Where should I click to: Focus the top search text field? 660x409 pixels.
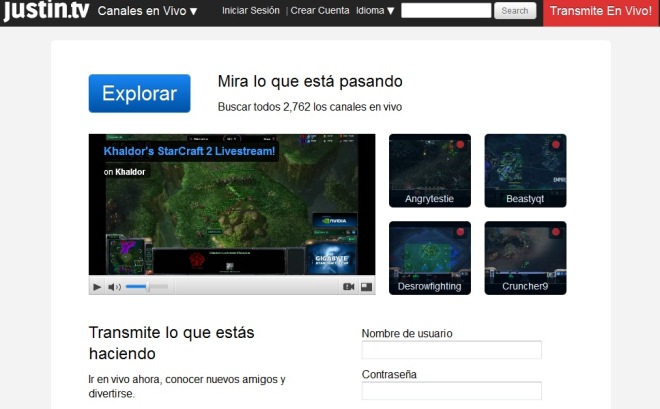[446, 11]
